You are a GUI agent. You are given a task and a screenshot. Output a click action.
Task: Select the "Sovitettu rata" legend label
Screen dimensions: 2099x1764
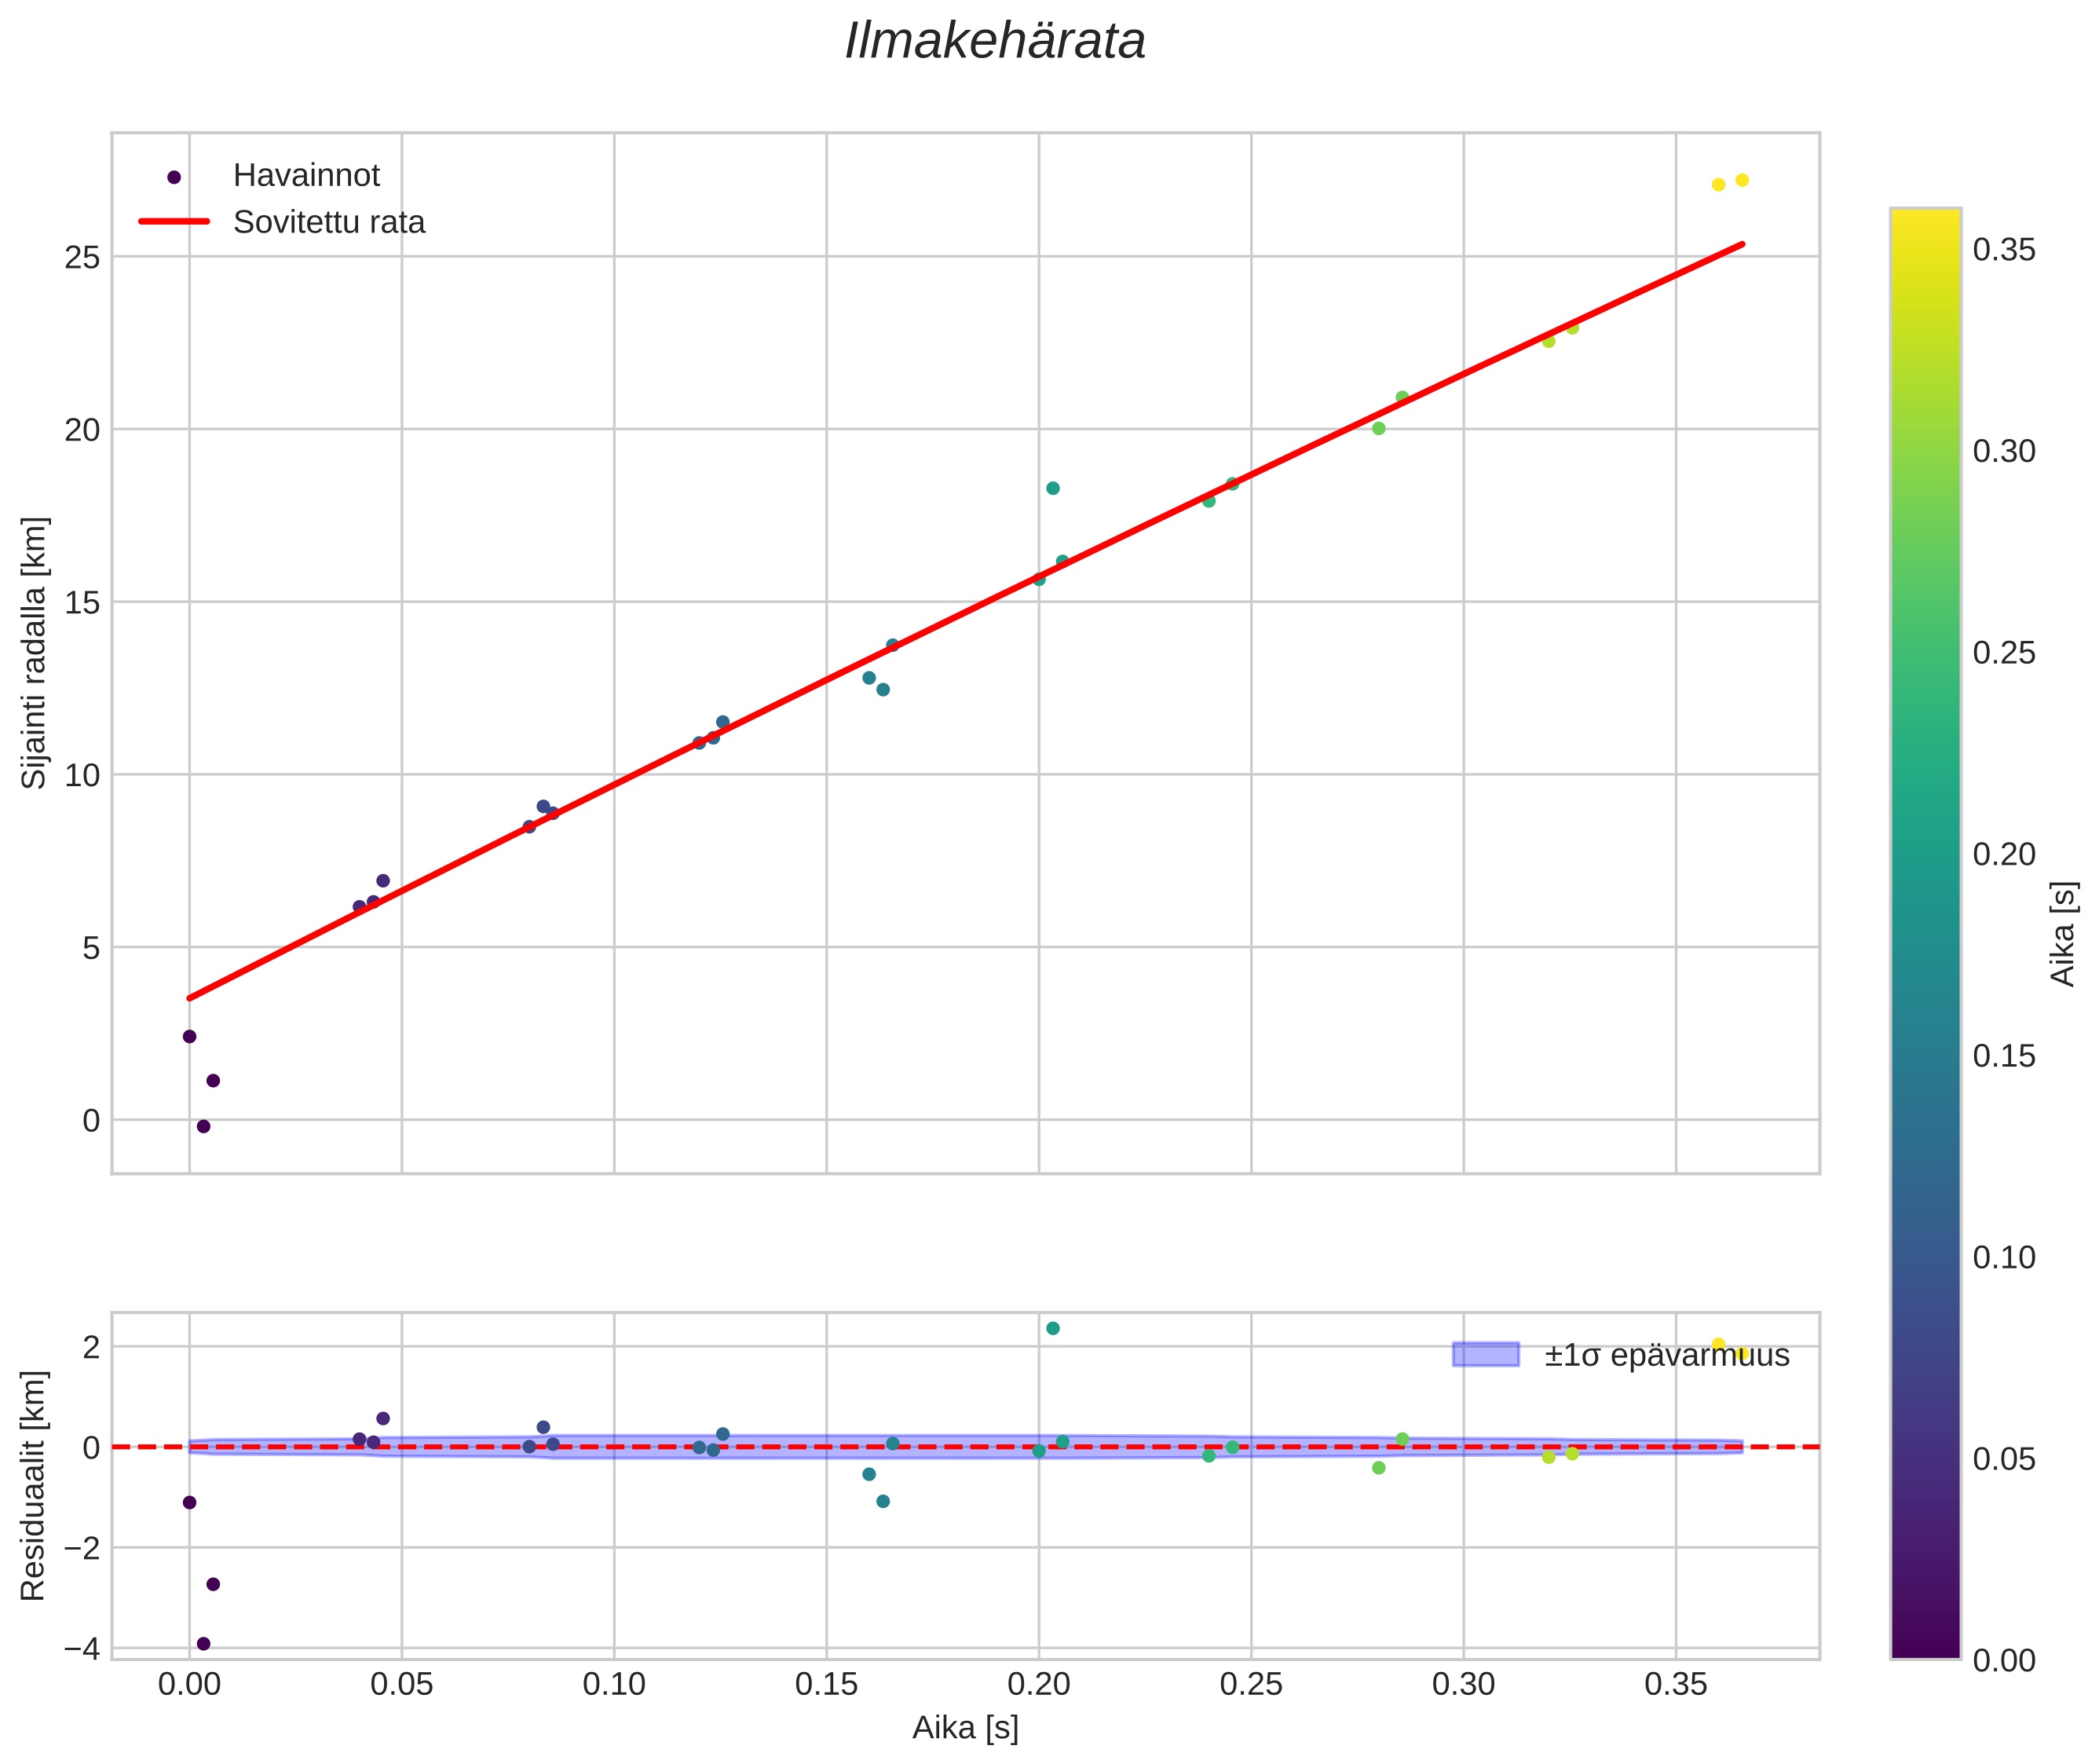click(329, 222)
